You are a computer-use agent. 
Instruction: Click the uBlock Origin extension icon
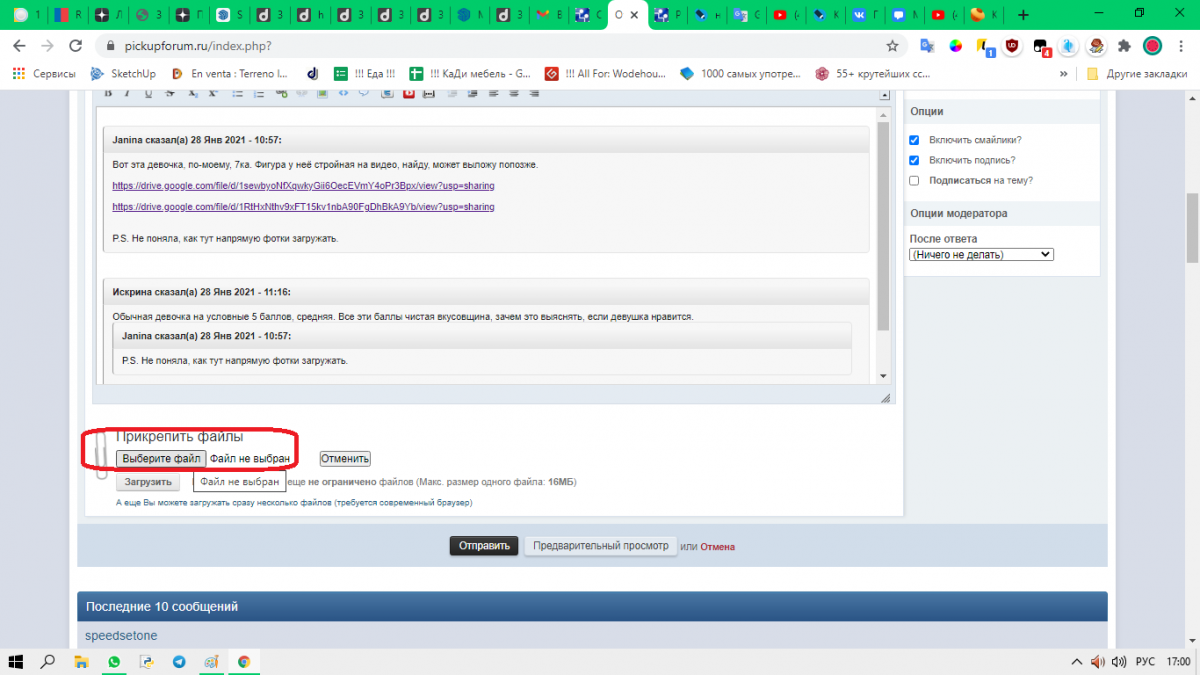coord(1012,46)
